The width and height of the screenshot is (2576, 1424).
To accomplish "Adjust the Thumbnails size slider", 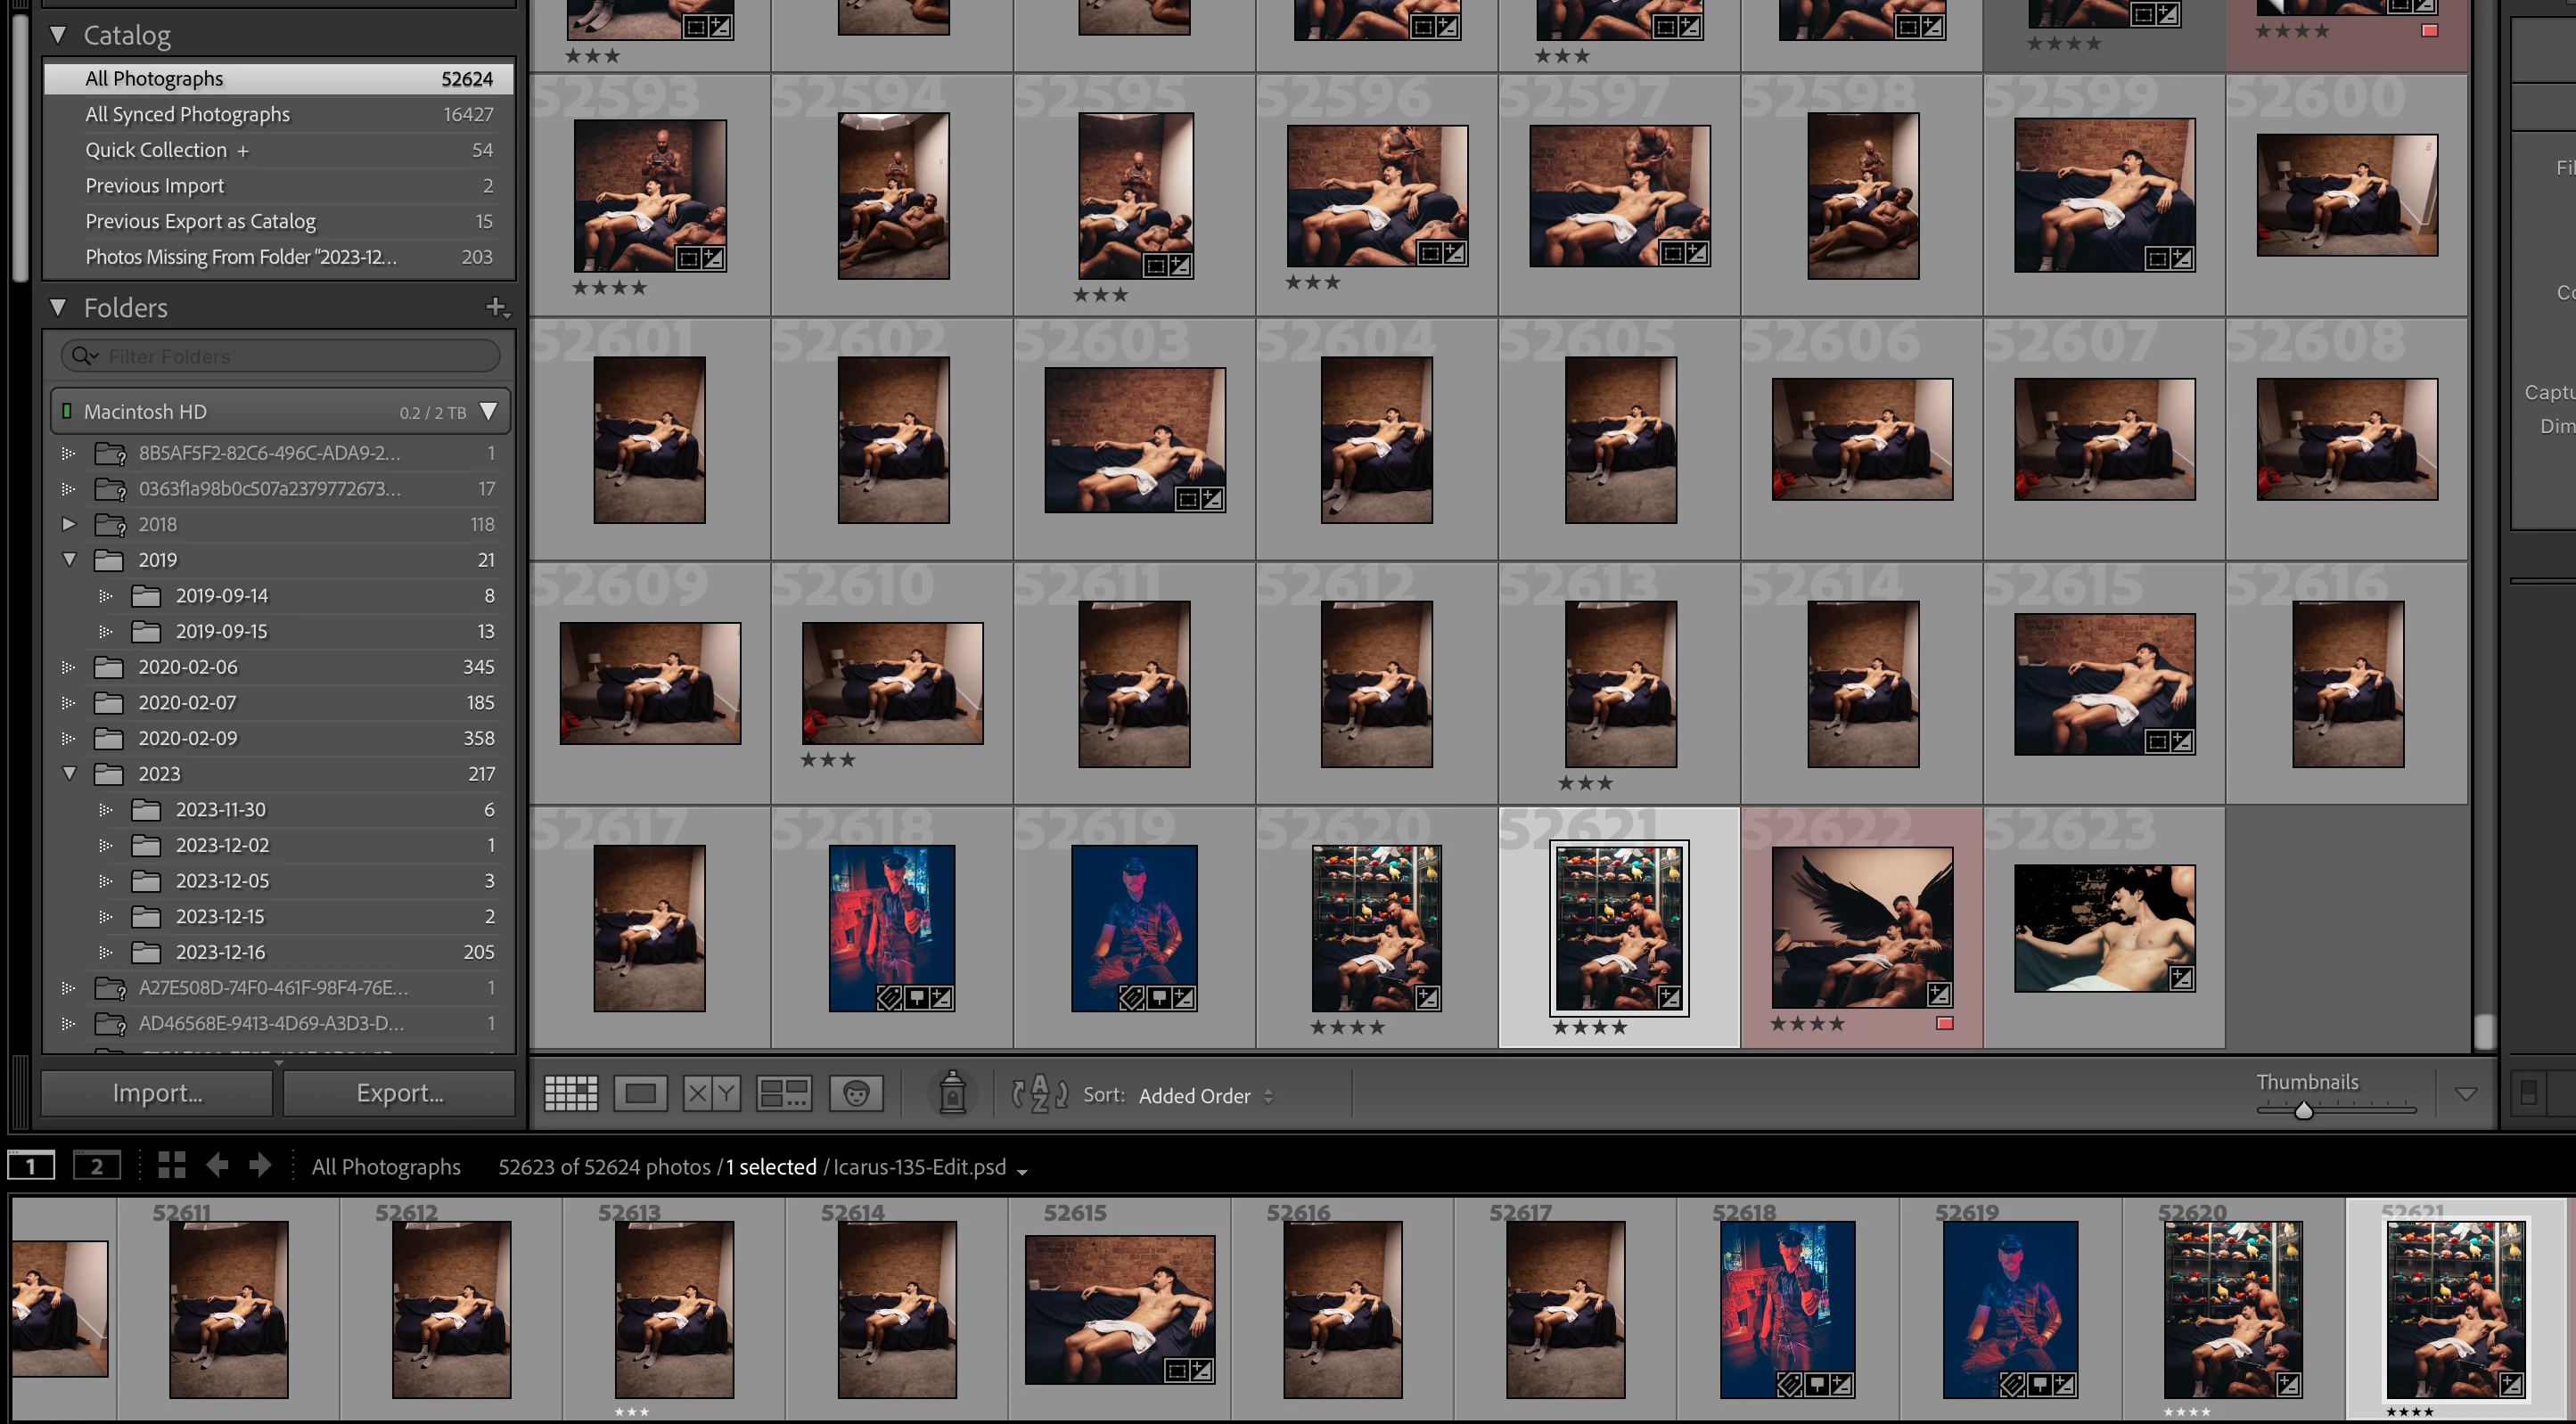I will 2303,1110.
